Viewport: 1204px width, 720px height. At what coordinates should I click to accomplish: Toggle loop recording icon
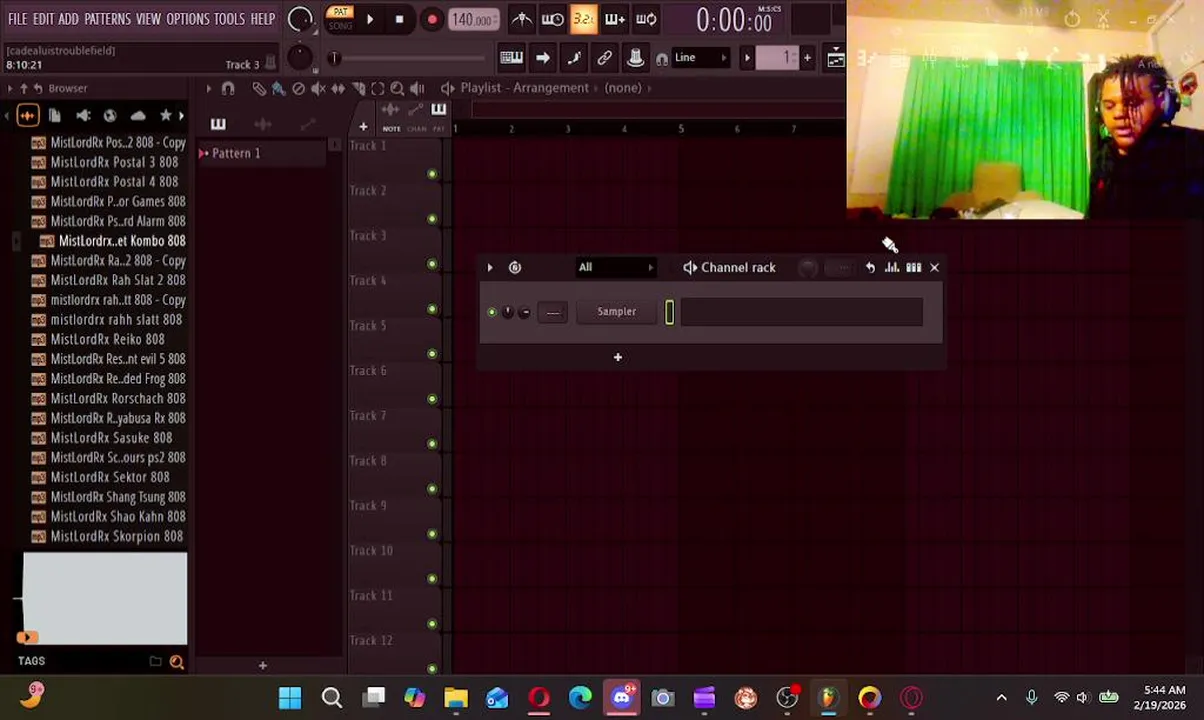pos(646,19)
